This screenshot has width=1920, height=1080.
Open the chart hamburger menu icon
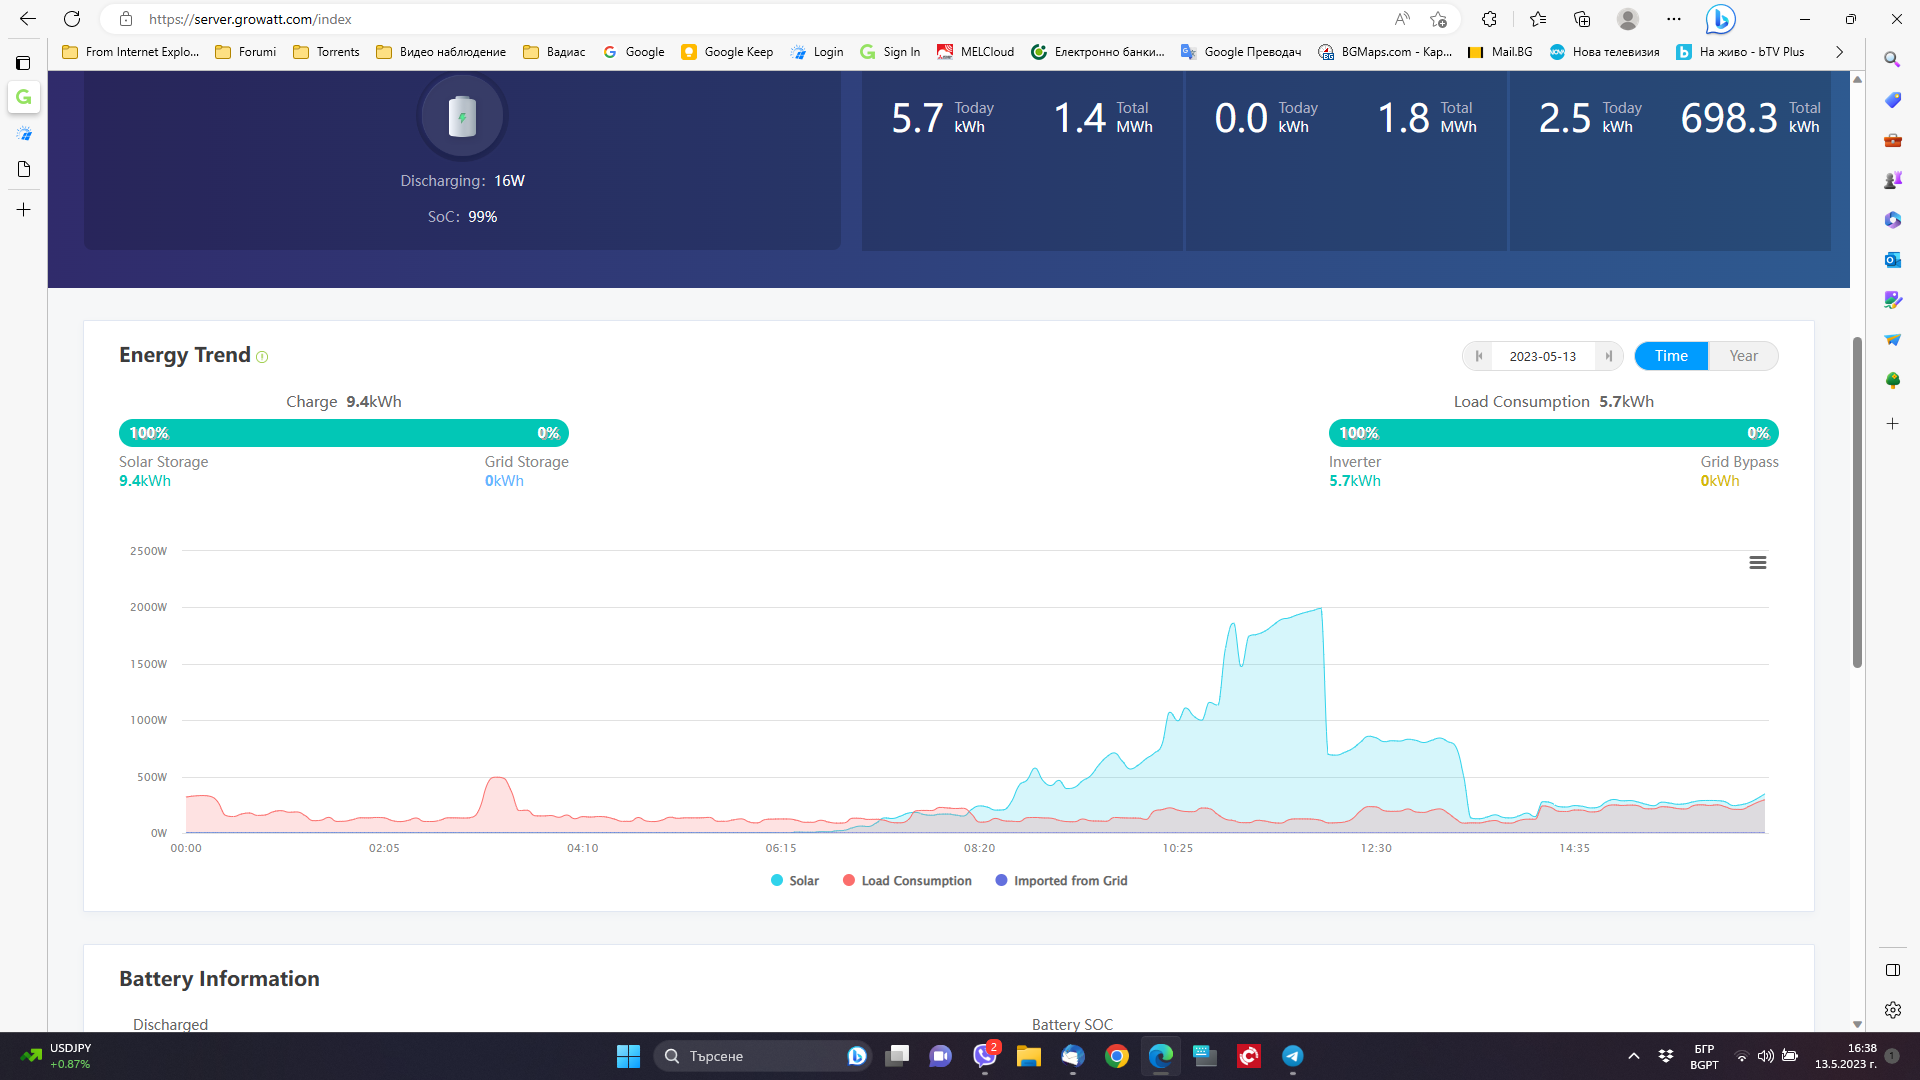(x=1757, y=563)
